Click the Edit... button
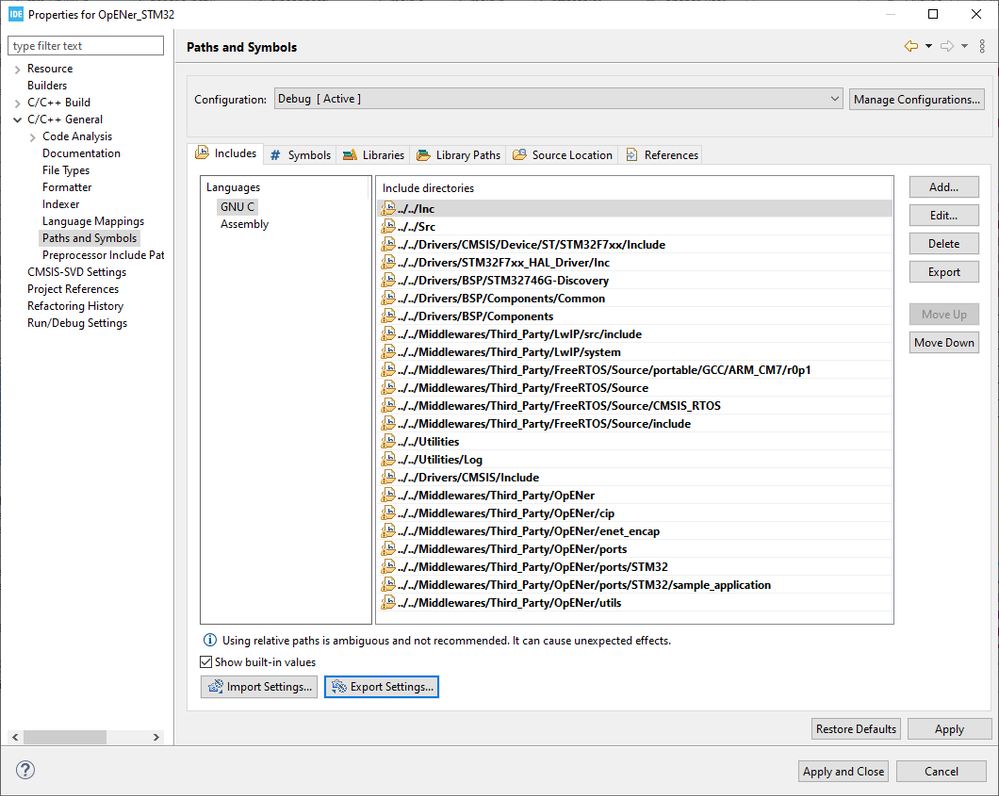Screen dimensions: 999x796 point(944,215)
